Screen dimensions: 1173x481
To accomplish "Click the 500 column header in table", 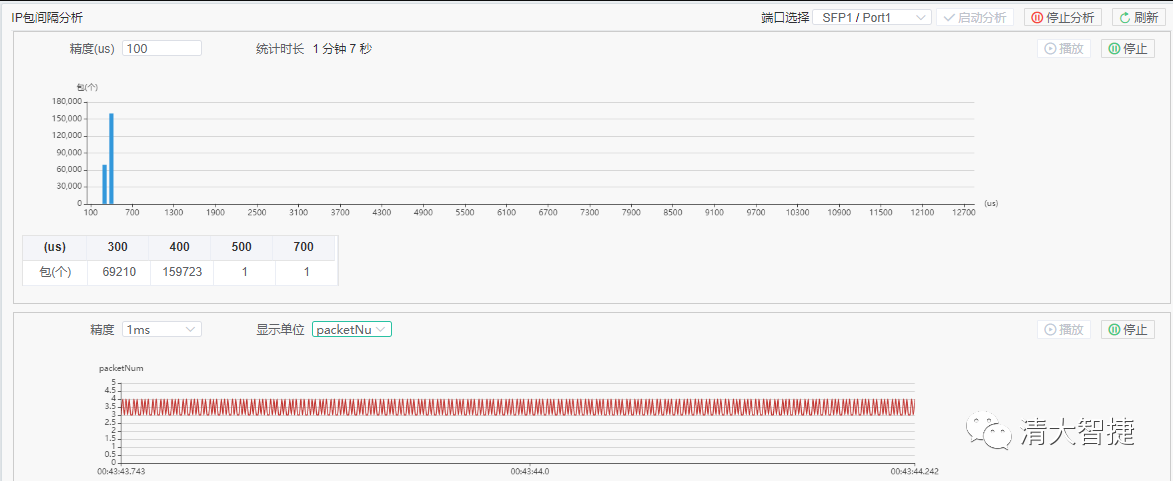I will [243, 247].
